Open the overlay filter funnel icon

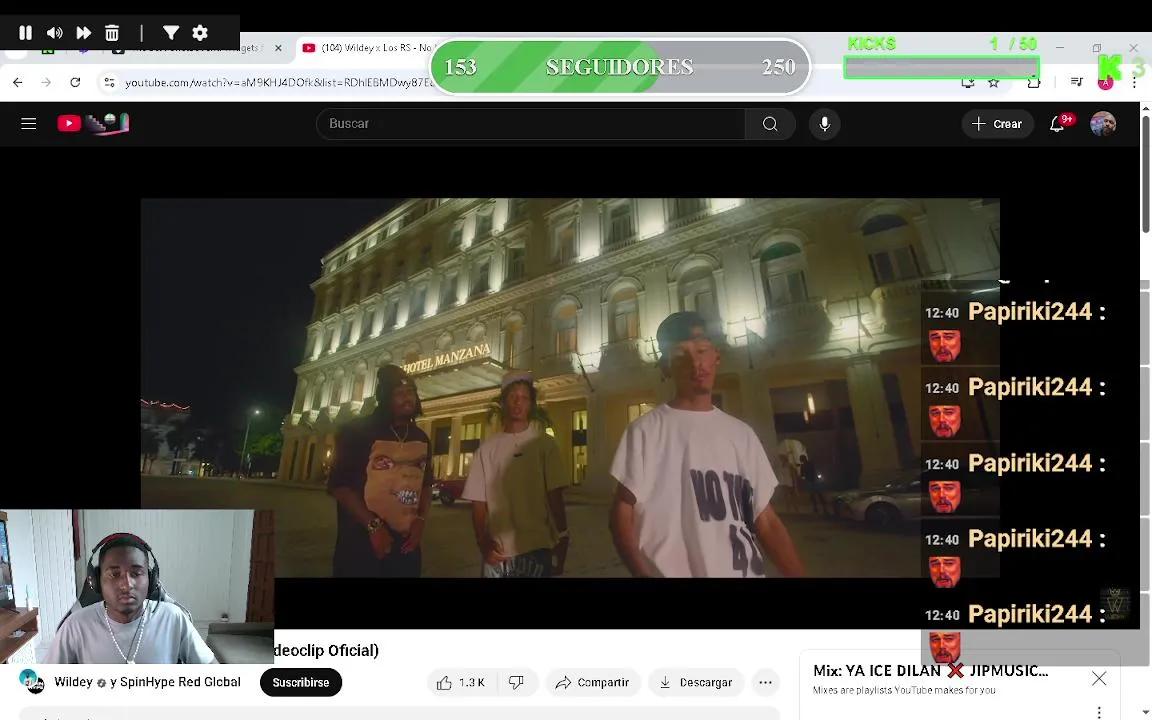170,32
